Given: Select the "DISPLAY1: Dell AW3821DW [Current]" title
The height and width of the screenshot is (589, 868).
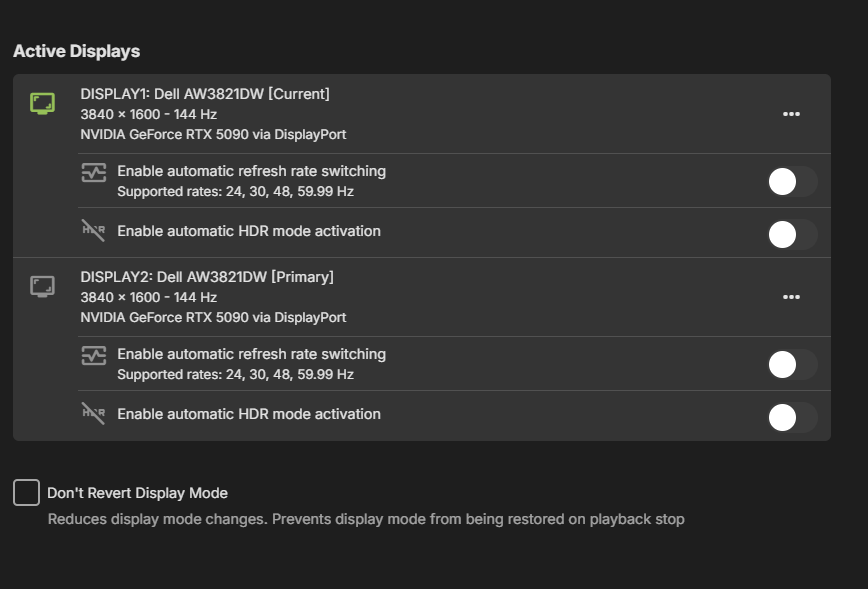Looking at the screenshot, I should click(205, 94).
